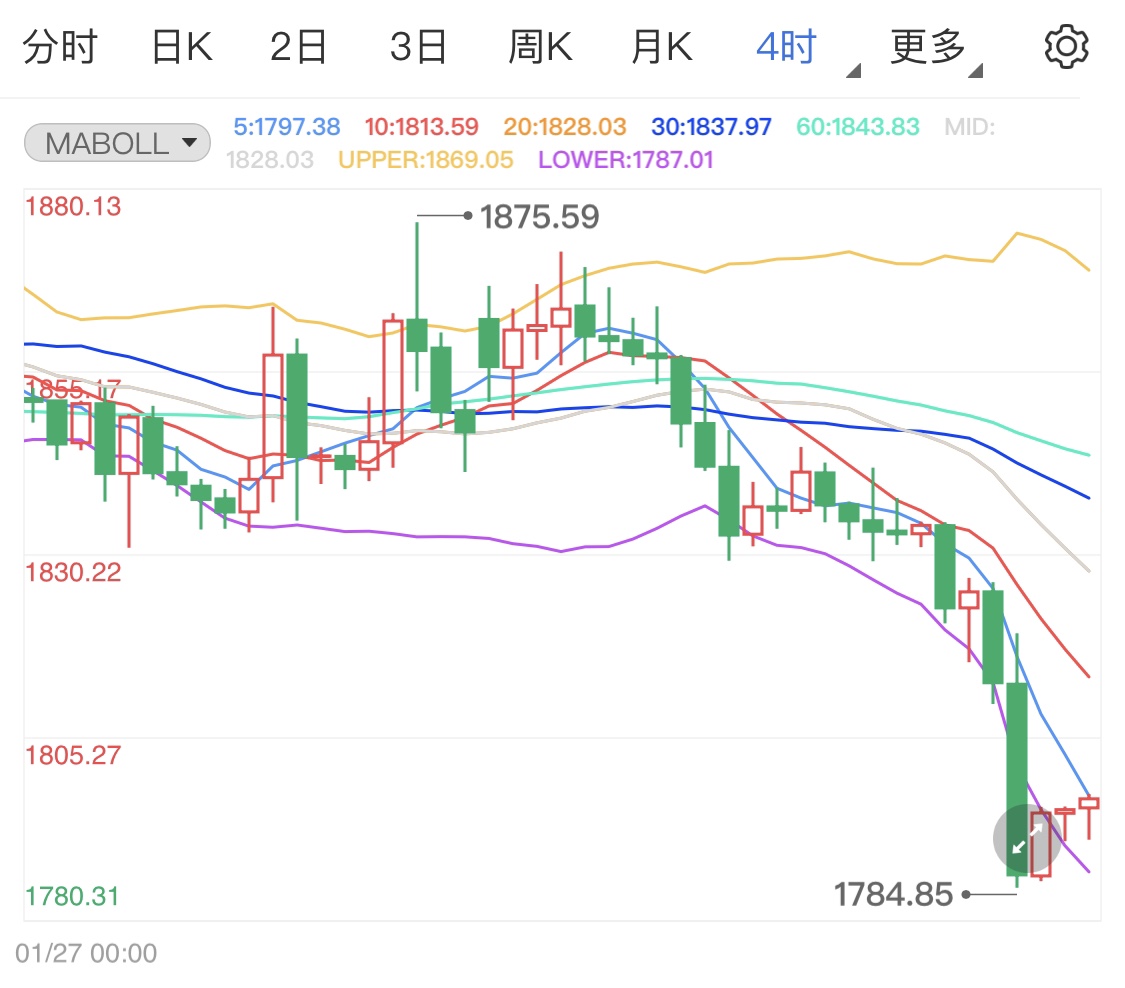Click the 60:1843.83 MA value
Image resolution: width=1125 pixels, height=988 pixels.
click(x=857, y=127)
